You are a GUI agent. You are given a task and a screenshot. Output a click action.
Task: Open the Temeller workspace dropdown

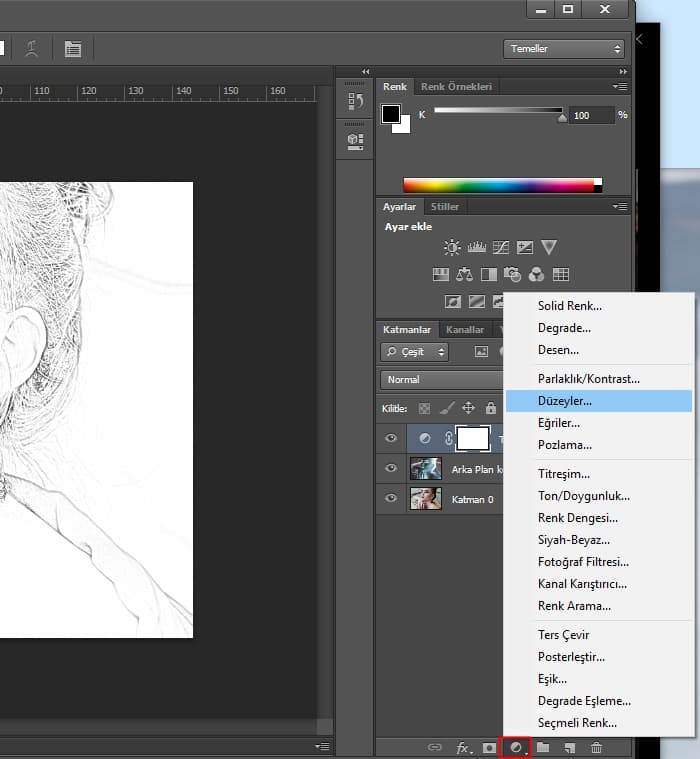pos(564,48)
